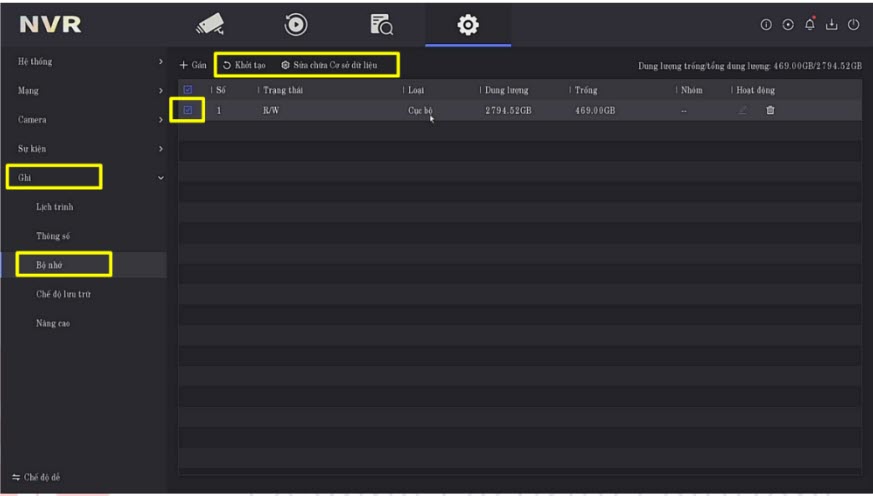
Task: Uncheck the checkbox for disk row 1
Action: [x=187, y=110]
